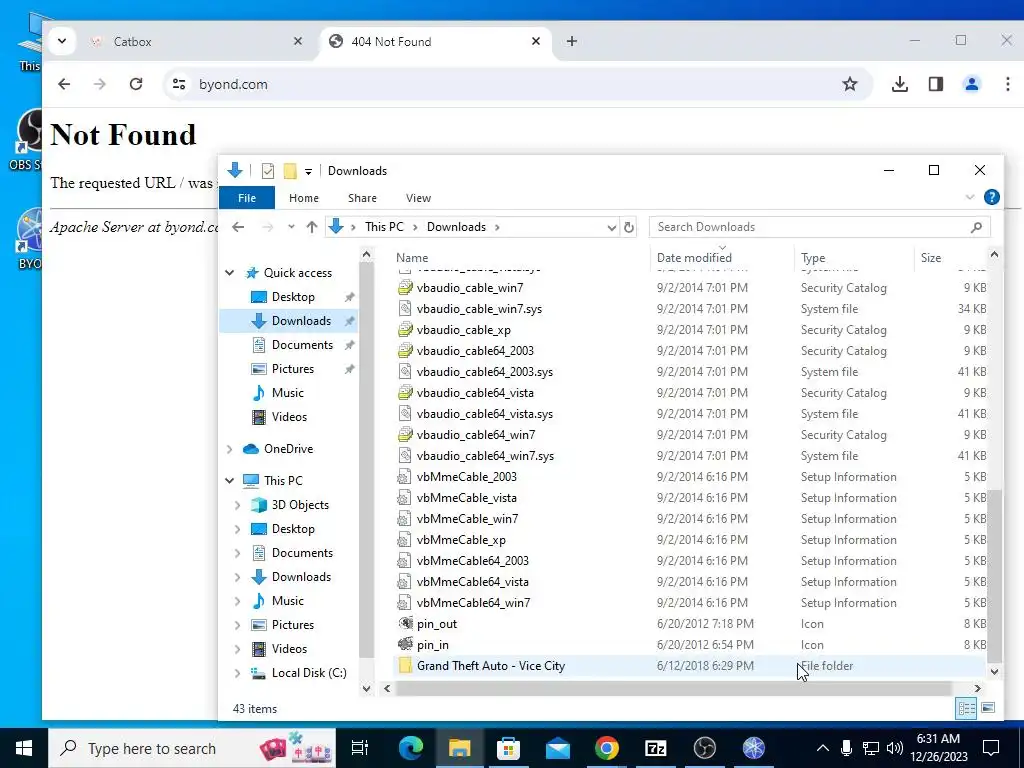
Task: Select Pictures under Quick access
Action: coord(293,369)
